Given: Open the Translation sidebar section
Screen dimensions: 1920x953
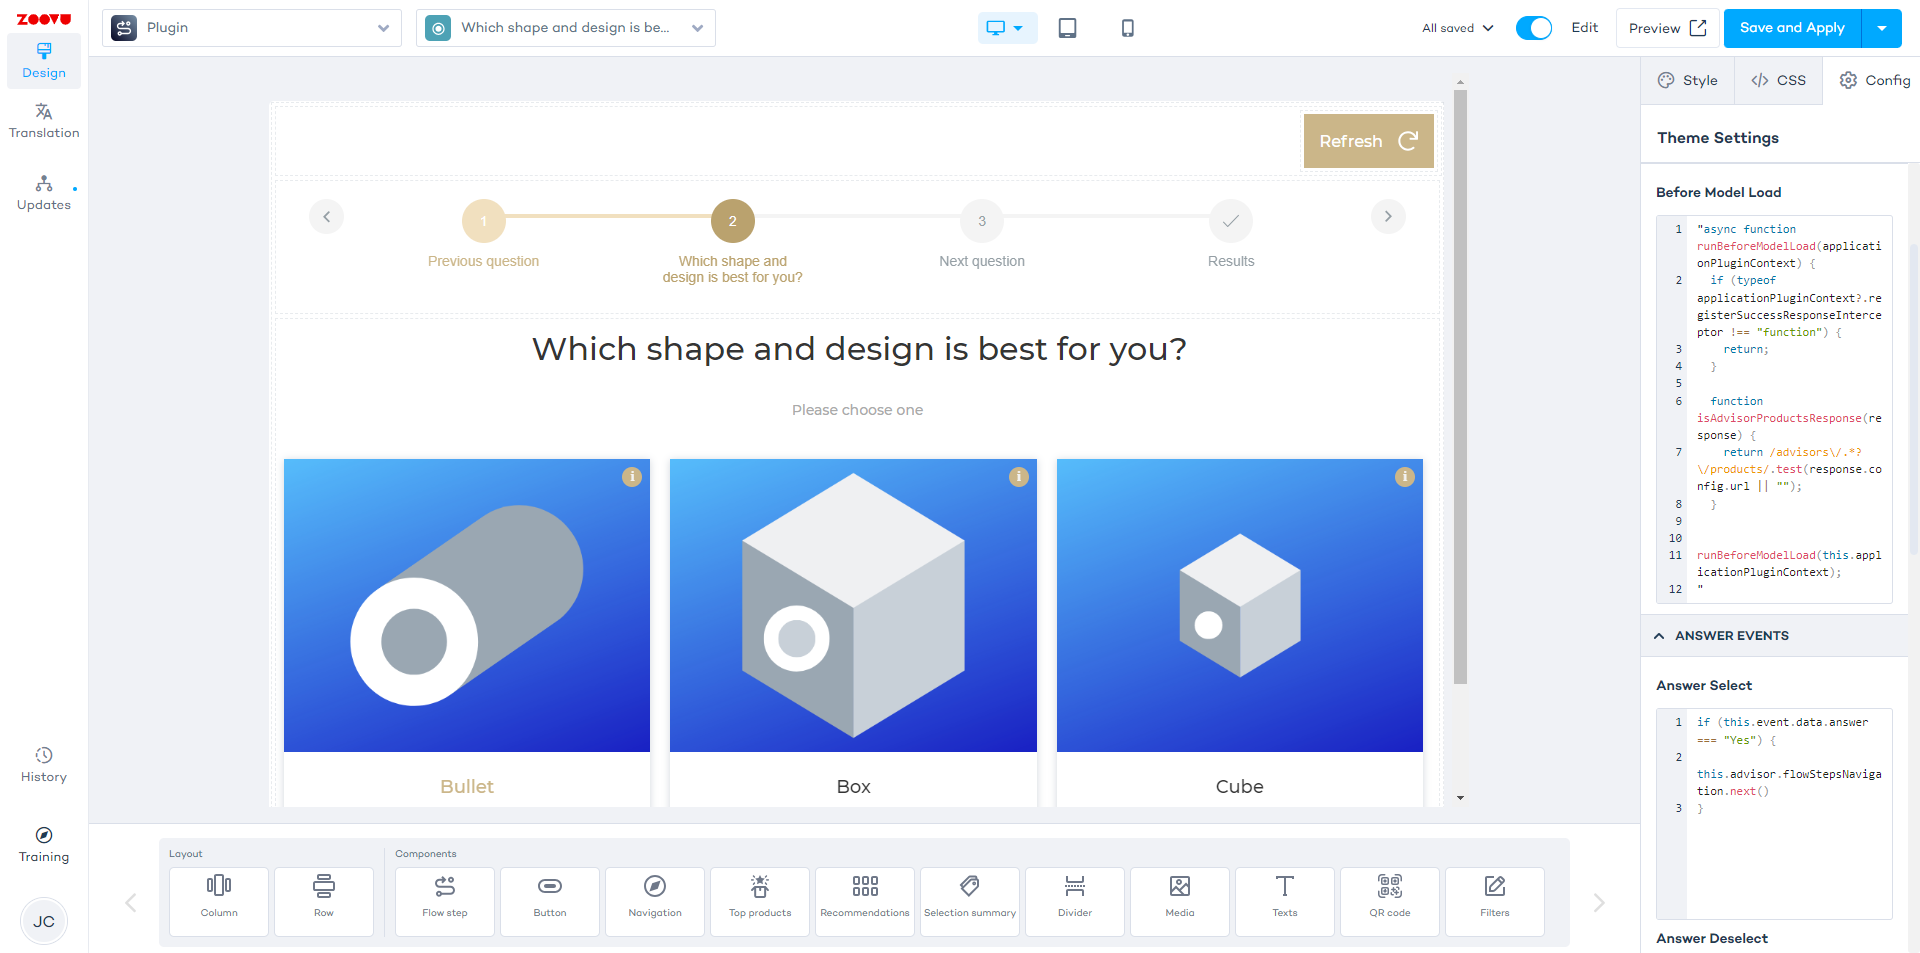Looking at the screenshot, I should [44, 120].
